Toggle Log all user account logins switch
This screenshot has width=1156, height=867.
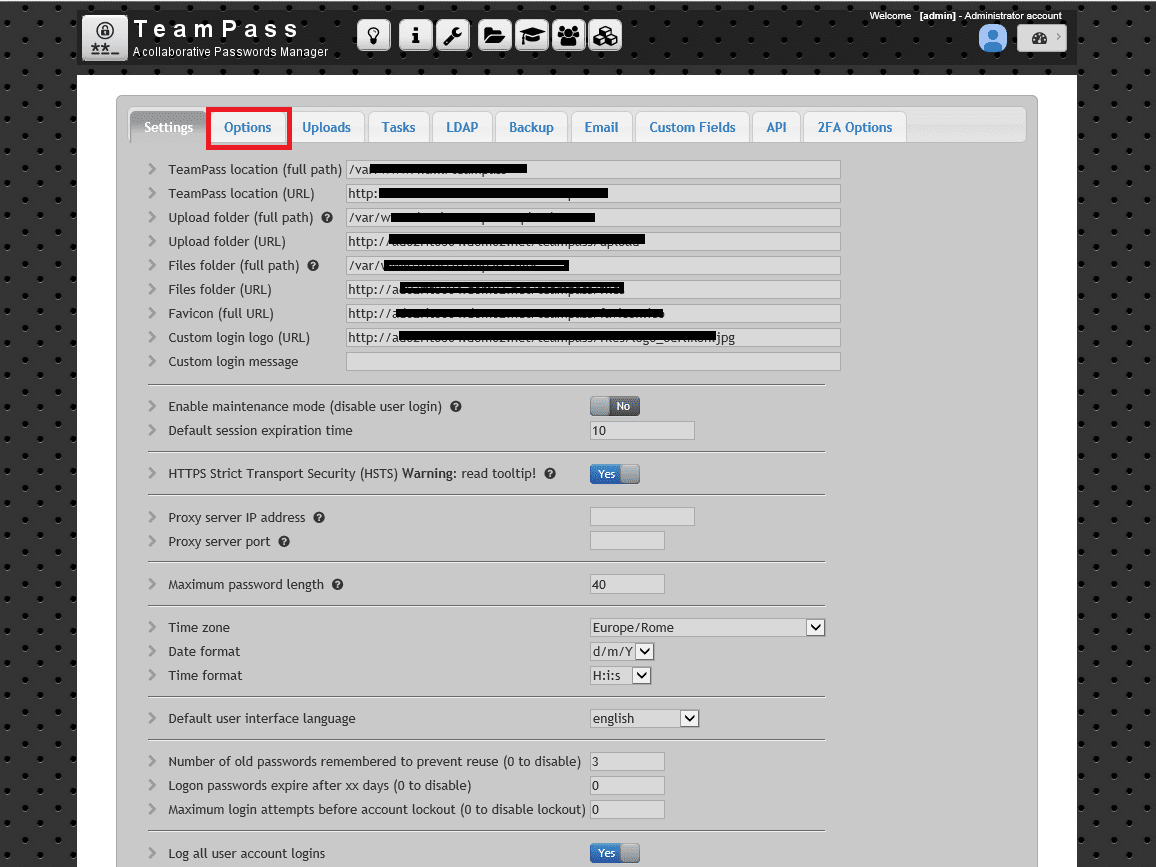click(x=615, y=853)
